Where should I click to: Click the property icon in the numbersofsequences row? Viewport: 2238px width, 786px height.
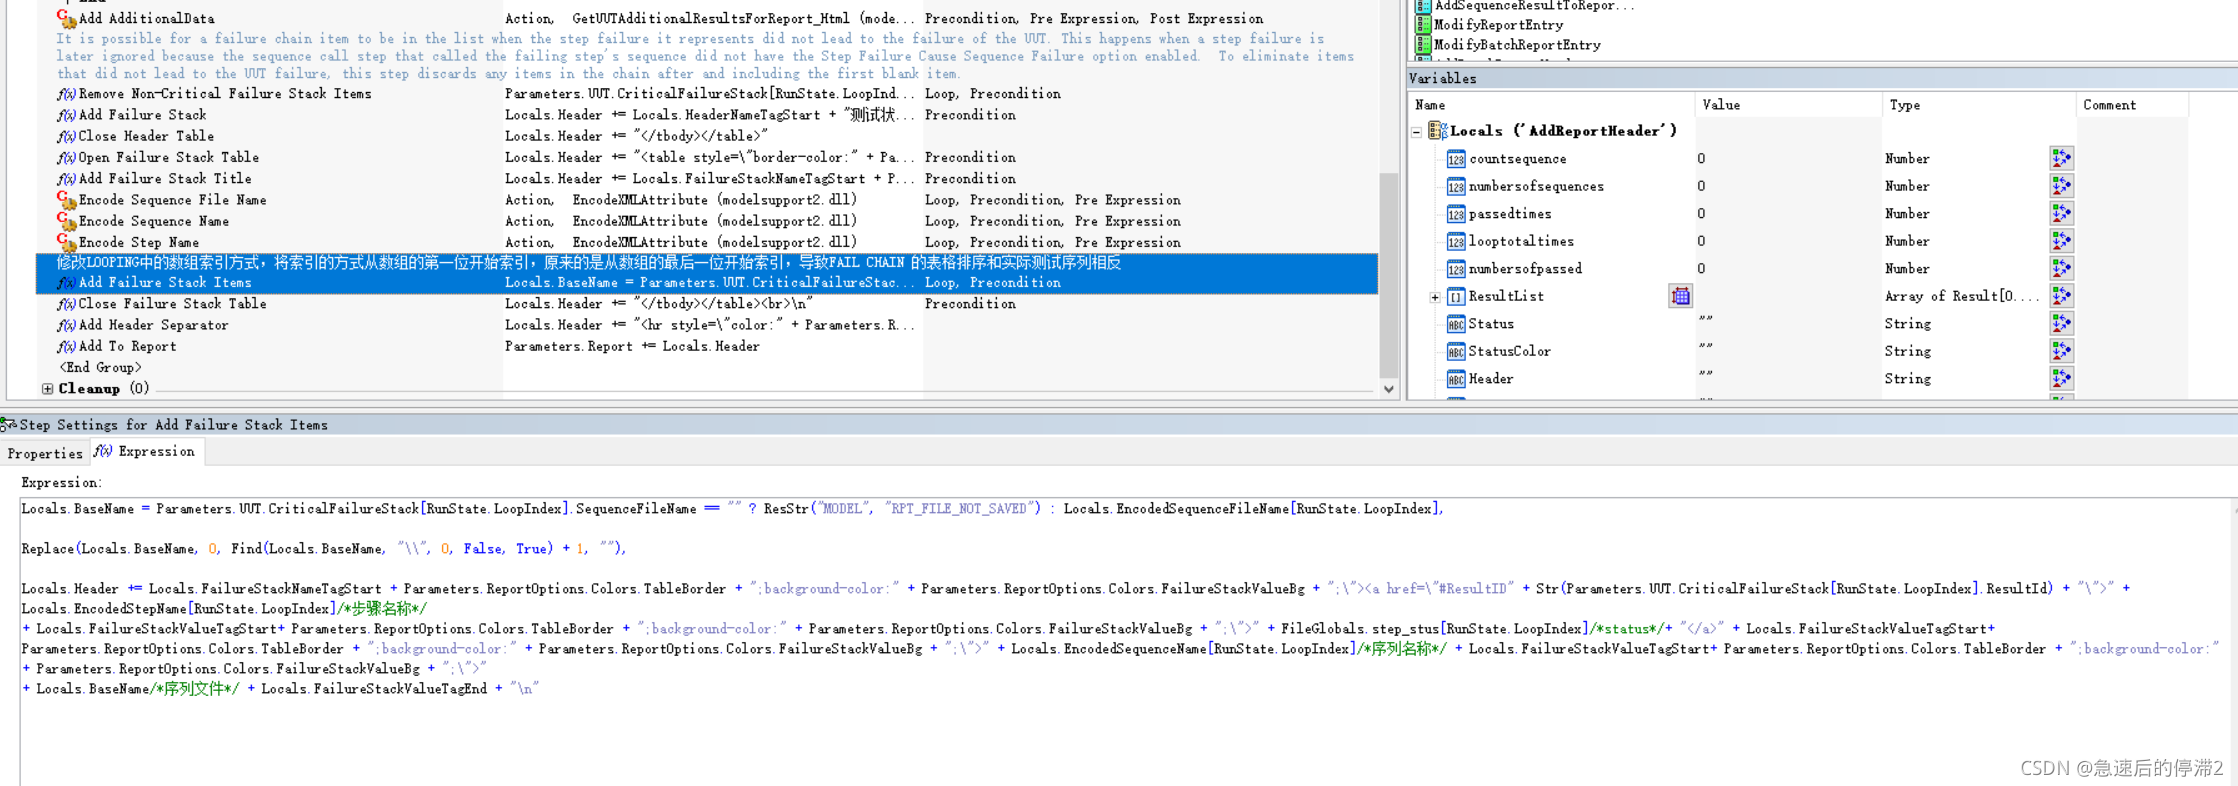[2061, 186]
